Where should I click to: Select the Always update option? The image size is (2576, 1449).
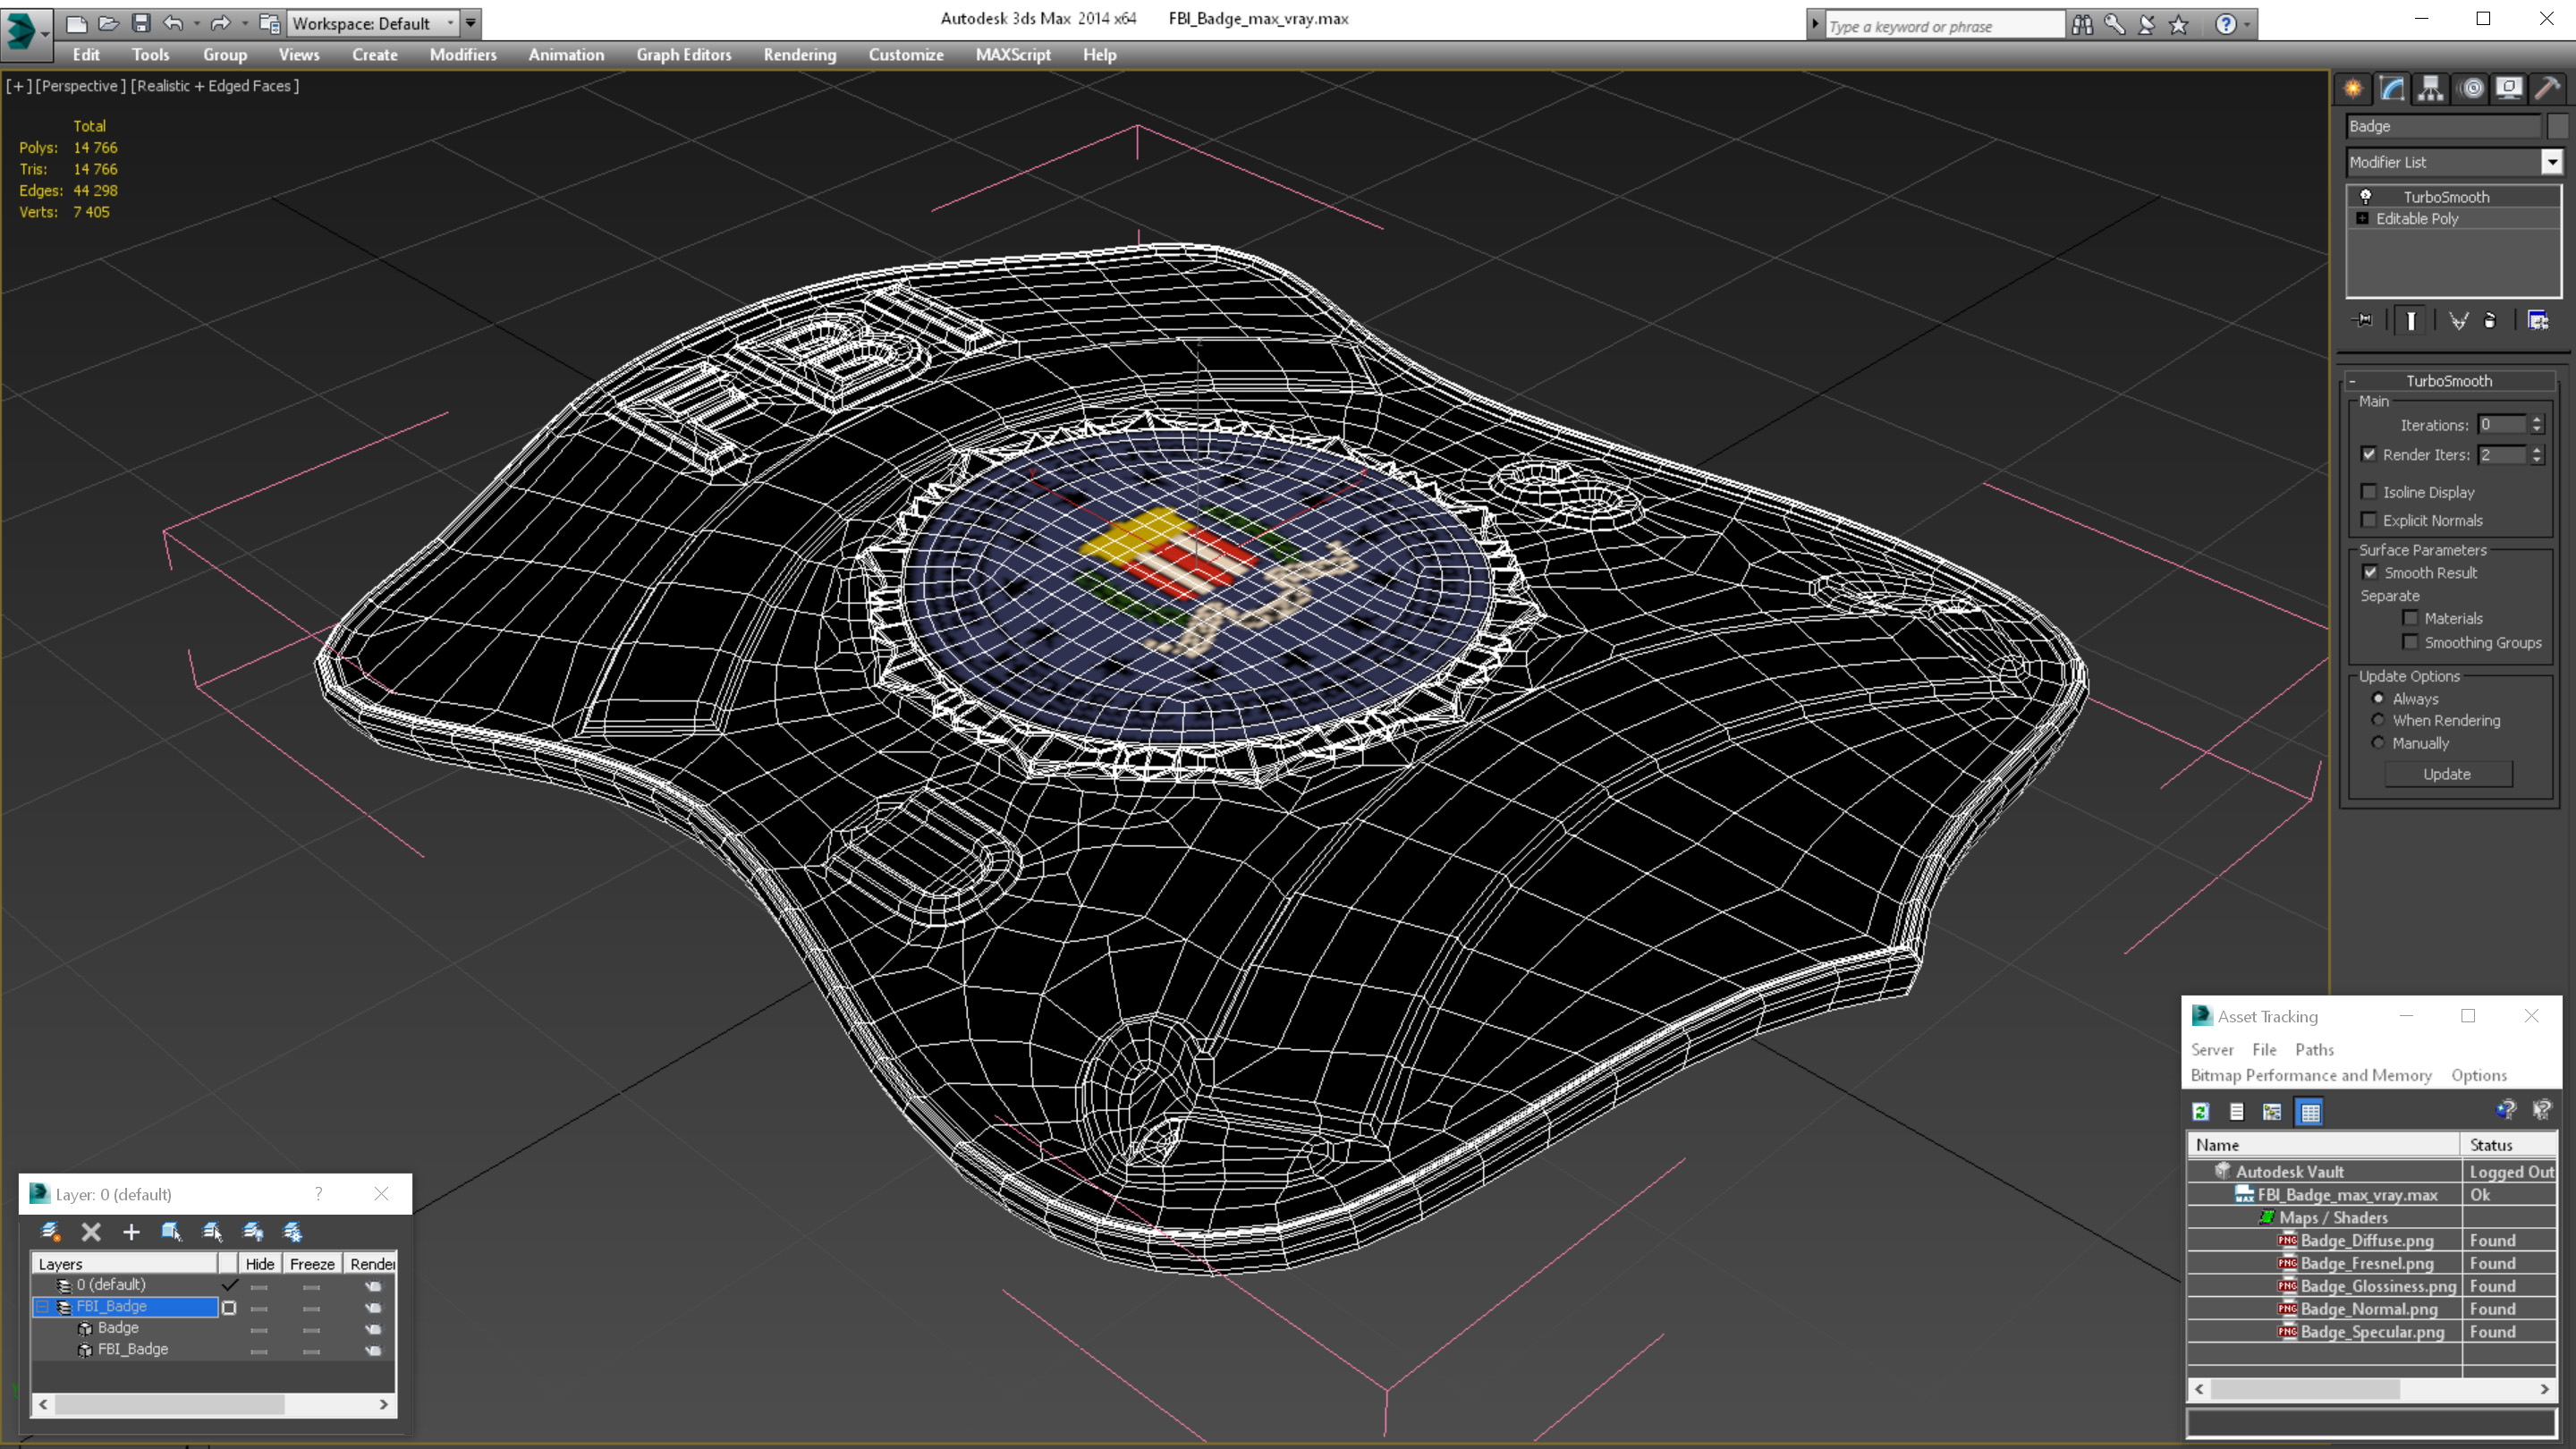(x=2378, y=698)
